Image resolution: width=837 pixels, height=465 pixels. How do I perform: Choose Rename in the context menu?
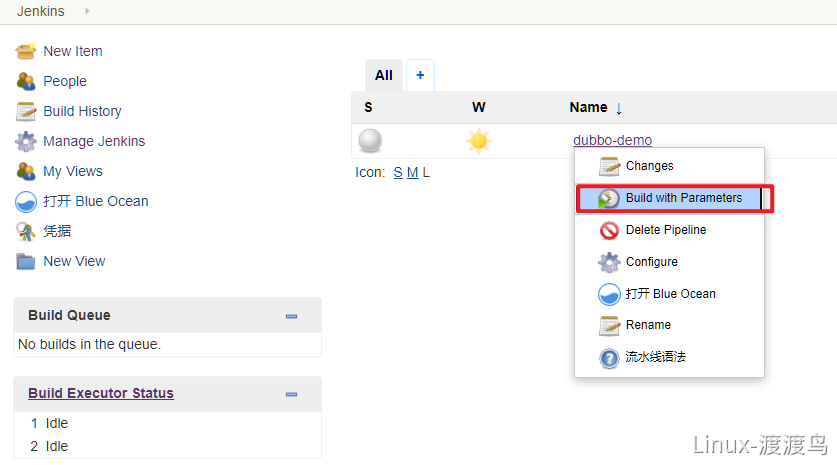point(648,325)
